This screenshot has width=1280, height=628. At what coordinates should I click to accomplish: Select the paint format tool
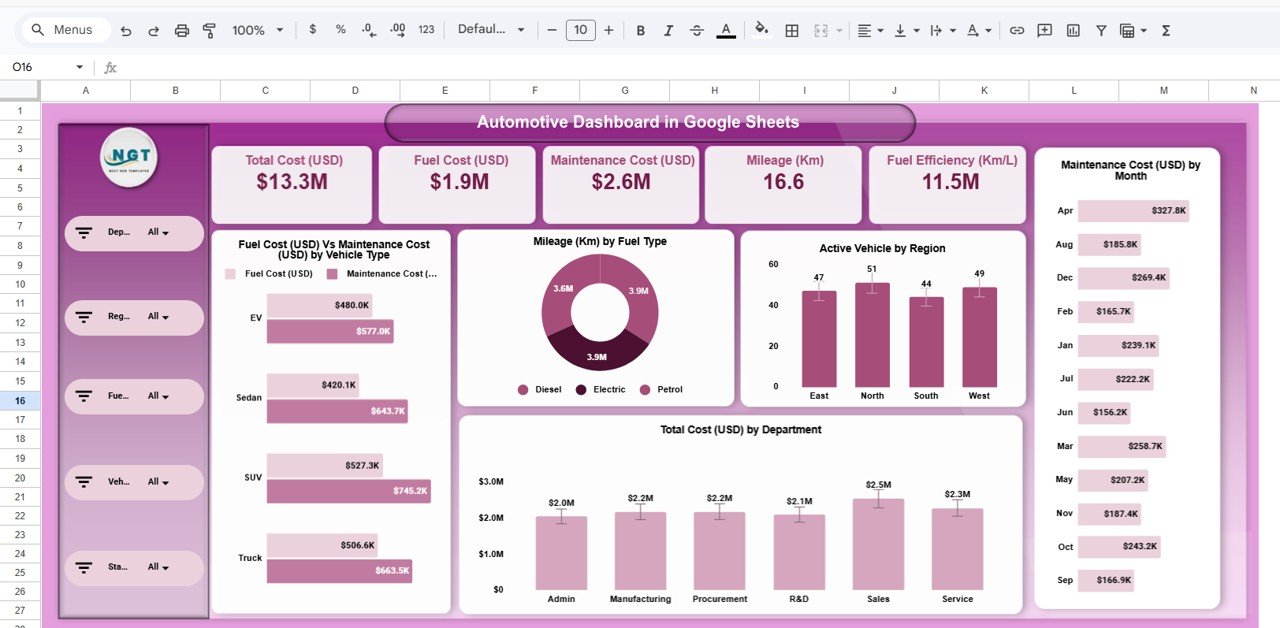[209, 30]
